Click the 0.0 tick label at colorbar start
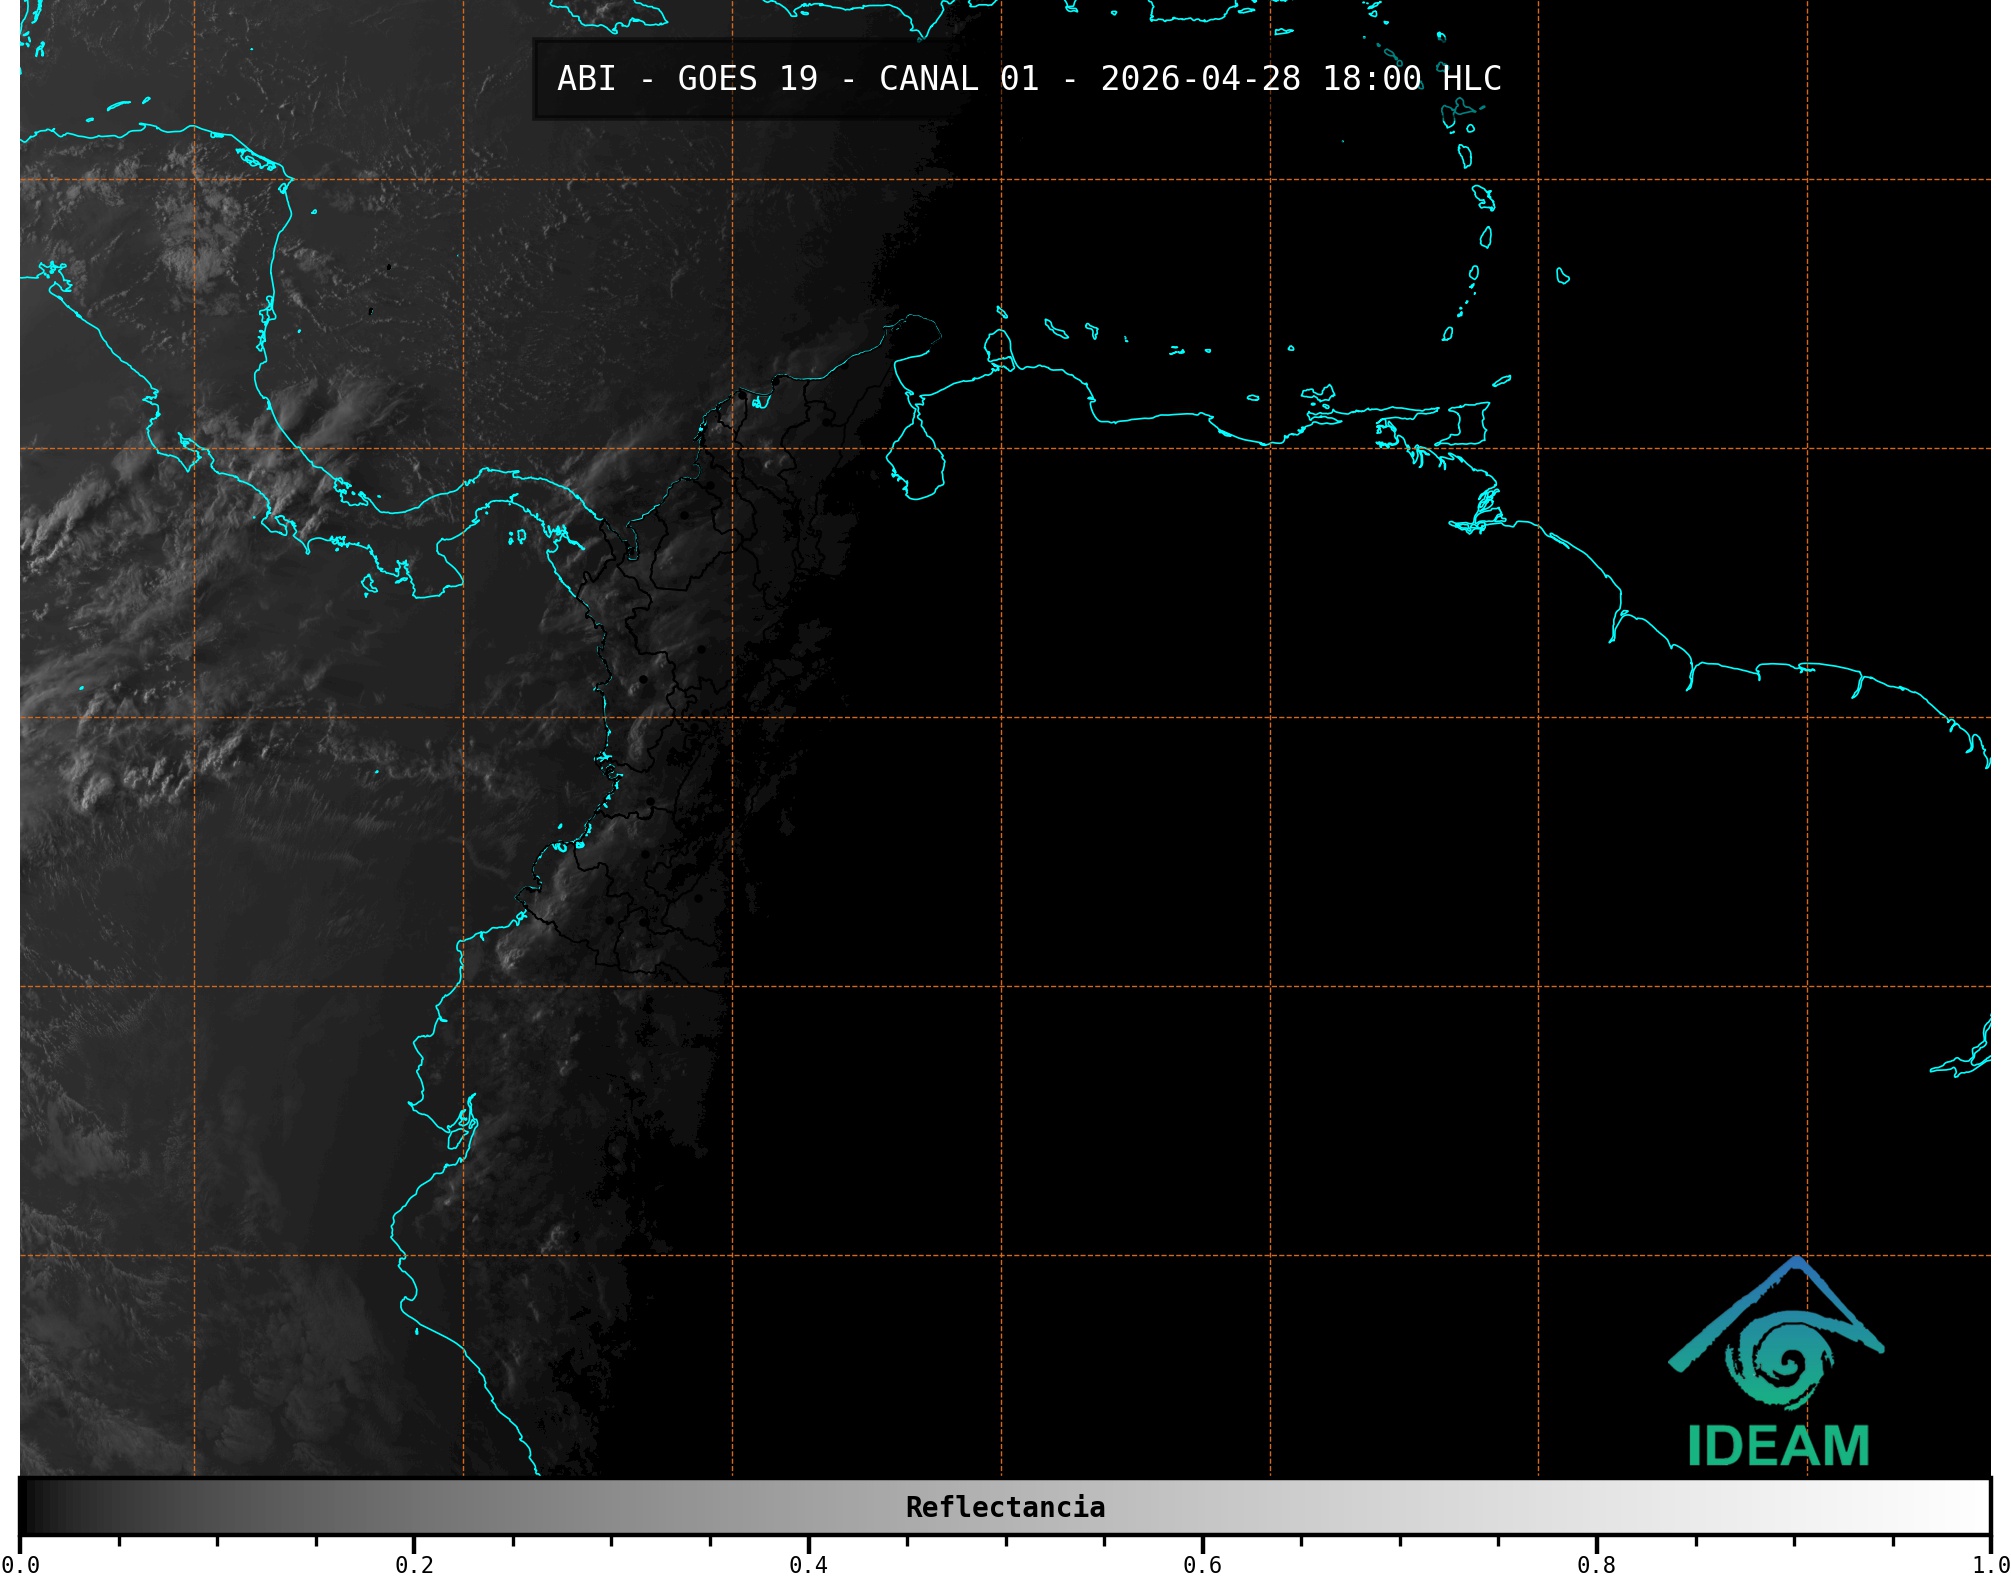This screenshot has width=2011, height=1577. pyautogui.click(x=20, y=1564)
